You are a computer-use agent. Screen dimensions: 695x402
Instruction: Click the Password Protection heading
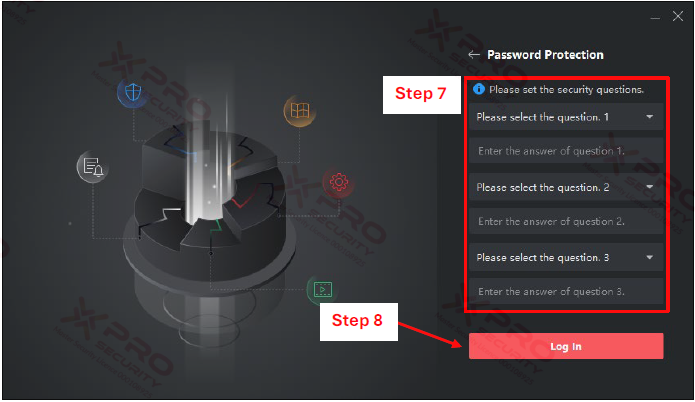(x=545, y=55)
